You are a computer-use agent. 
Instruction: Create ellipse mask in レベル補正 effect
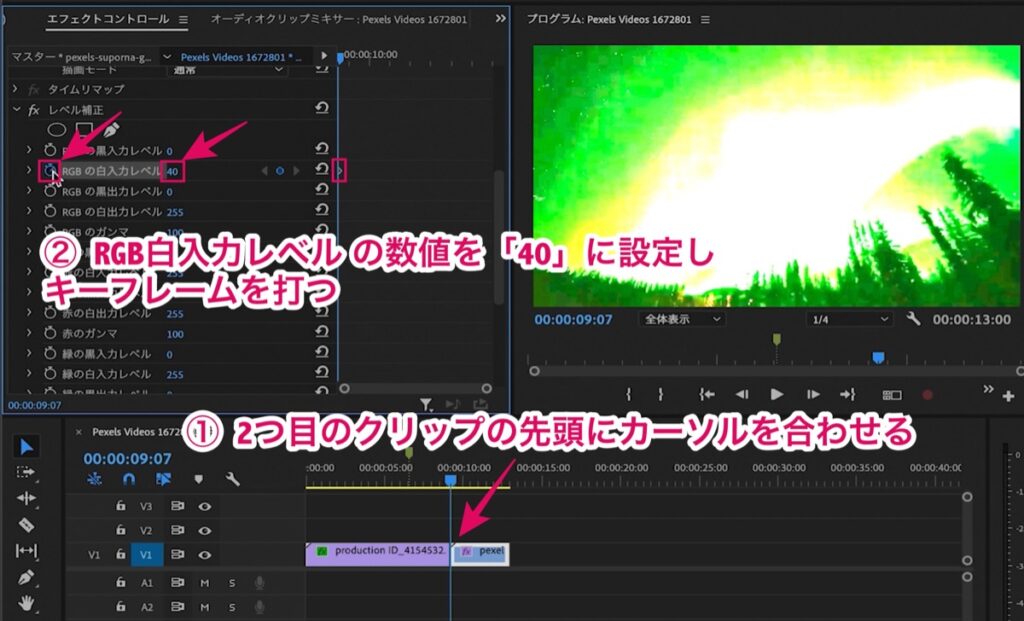(57, 129)
